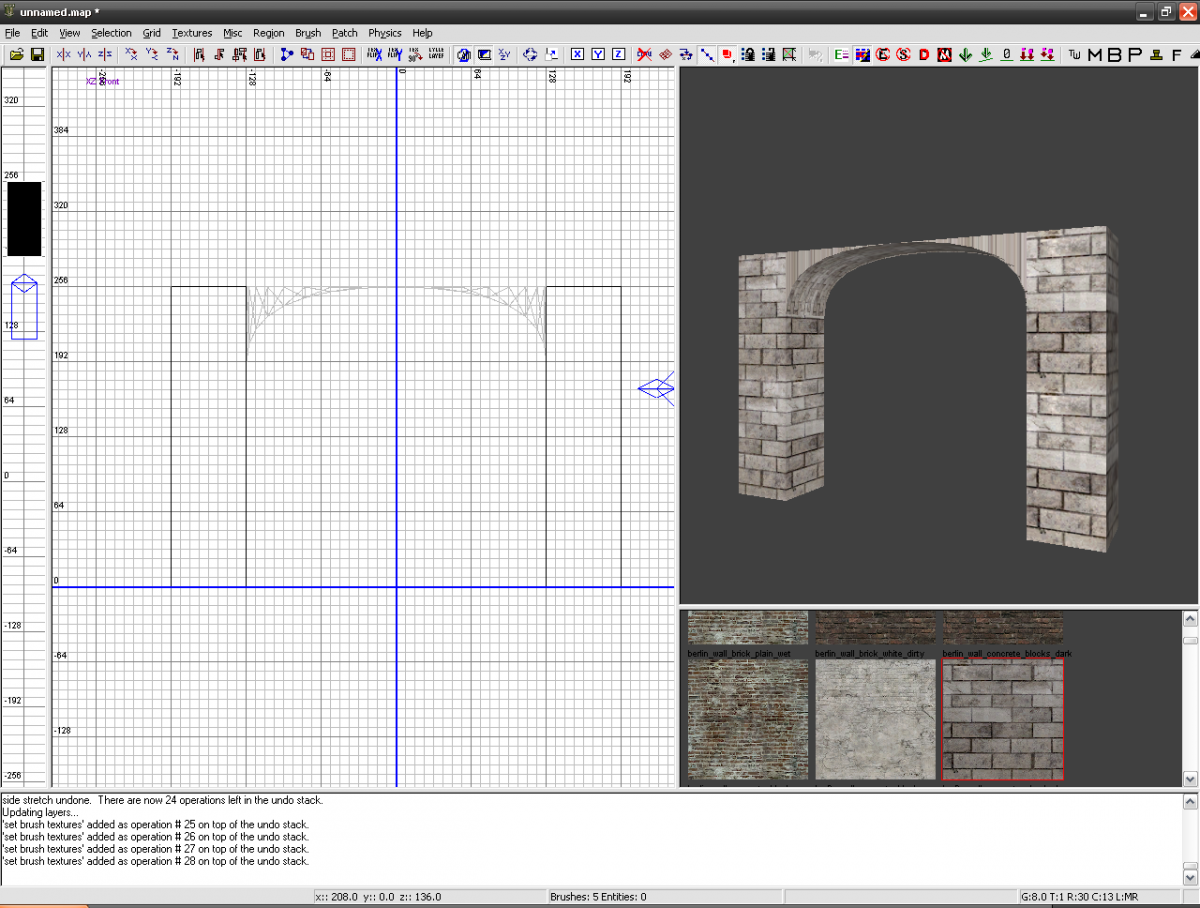The image size is (1200, 908).
Task: Toggle the boxed blue Y axis button
Action: [598, 54]
